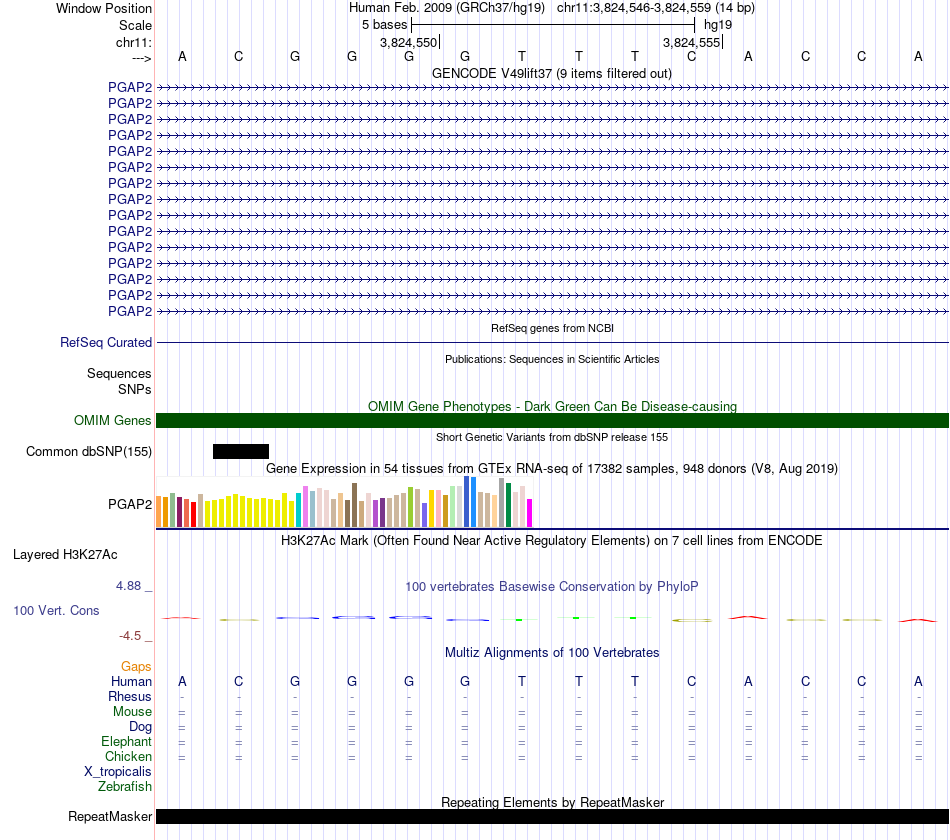Select the Dog alignment row label
This screenshot has width=950, height=840.
(x=140, y=727)
